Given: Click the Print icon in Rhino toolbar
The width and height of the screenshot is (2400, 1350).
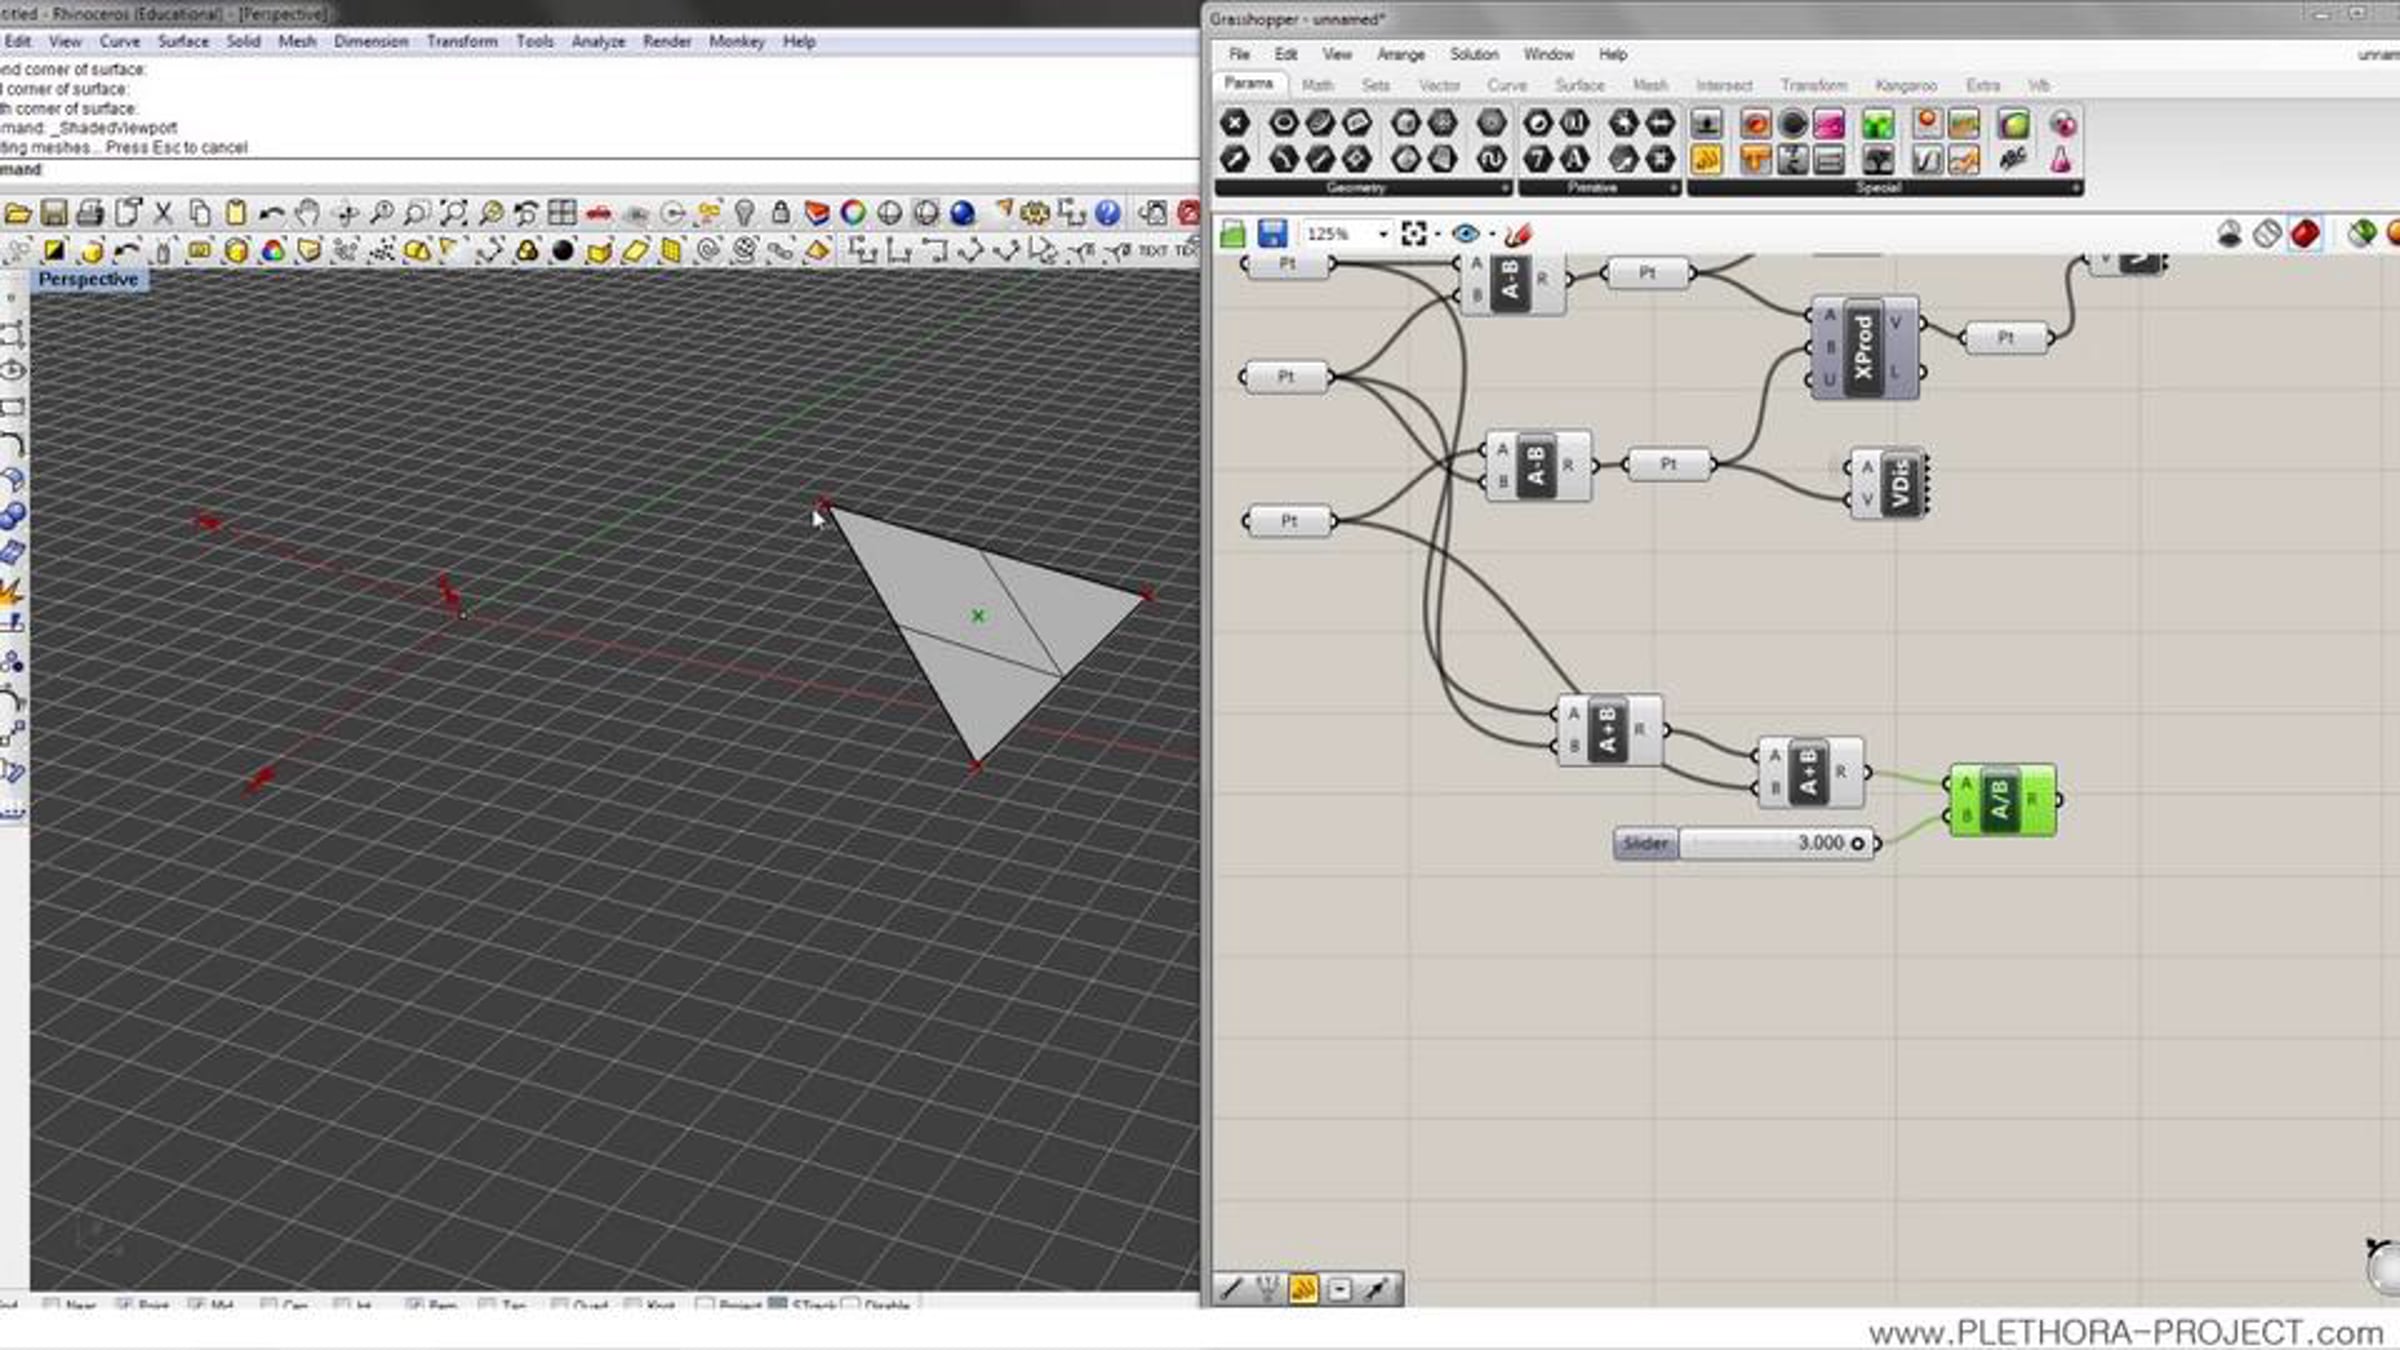Looking at the screenshot, I should click(x=90, y=213).
